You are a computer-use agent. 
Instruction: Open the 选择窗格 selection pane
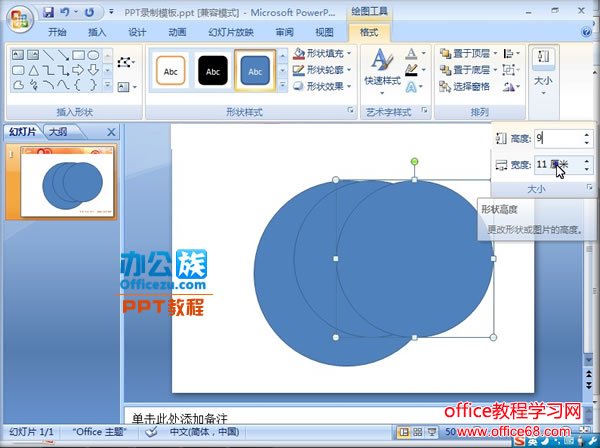coord(465,86)
